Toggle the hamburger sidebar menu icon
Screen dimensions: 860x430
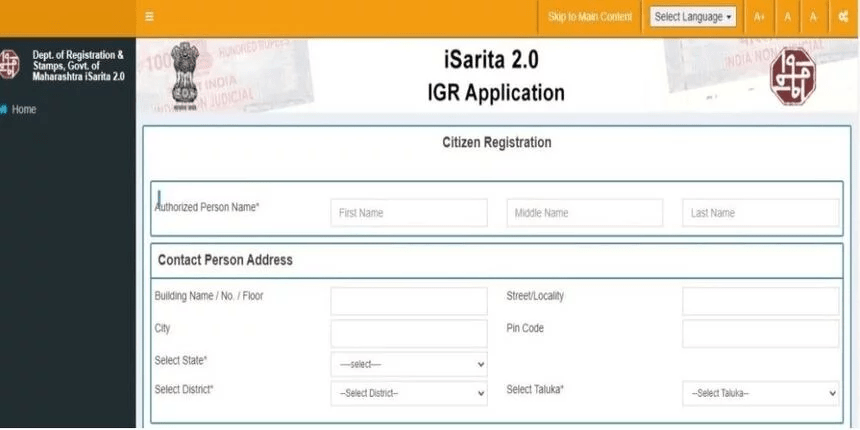[x=149, y=17]
